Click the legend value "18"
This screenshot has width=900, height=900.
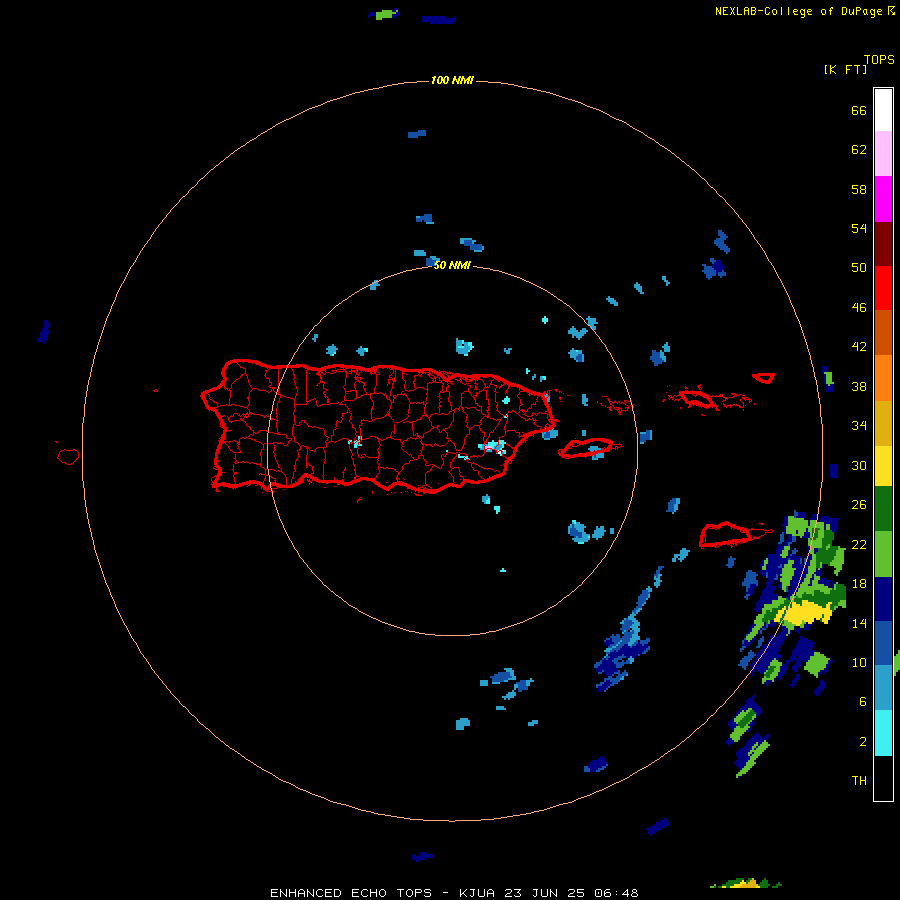[859, 584]
